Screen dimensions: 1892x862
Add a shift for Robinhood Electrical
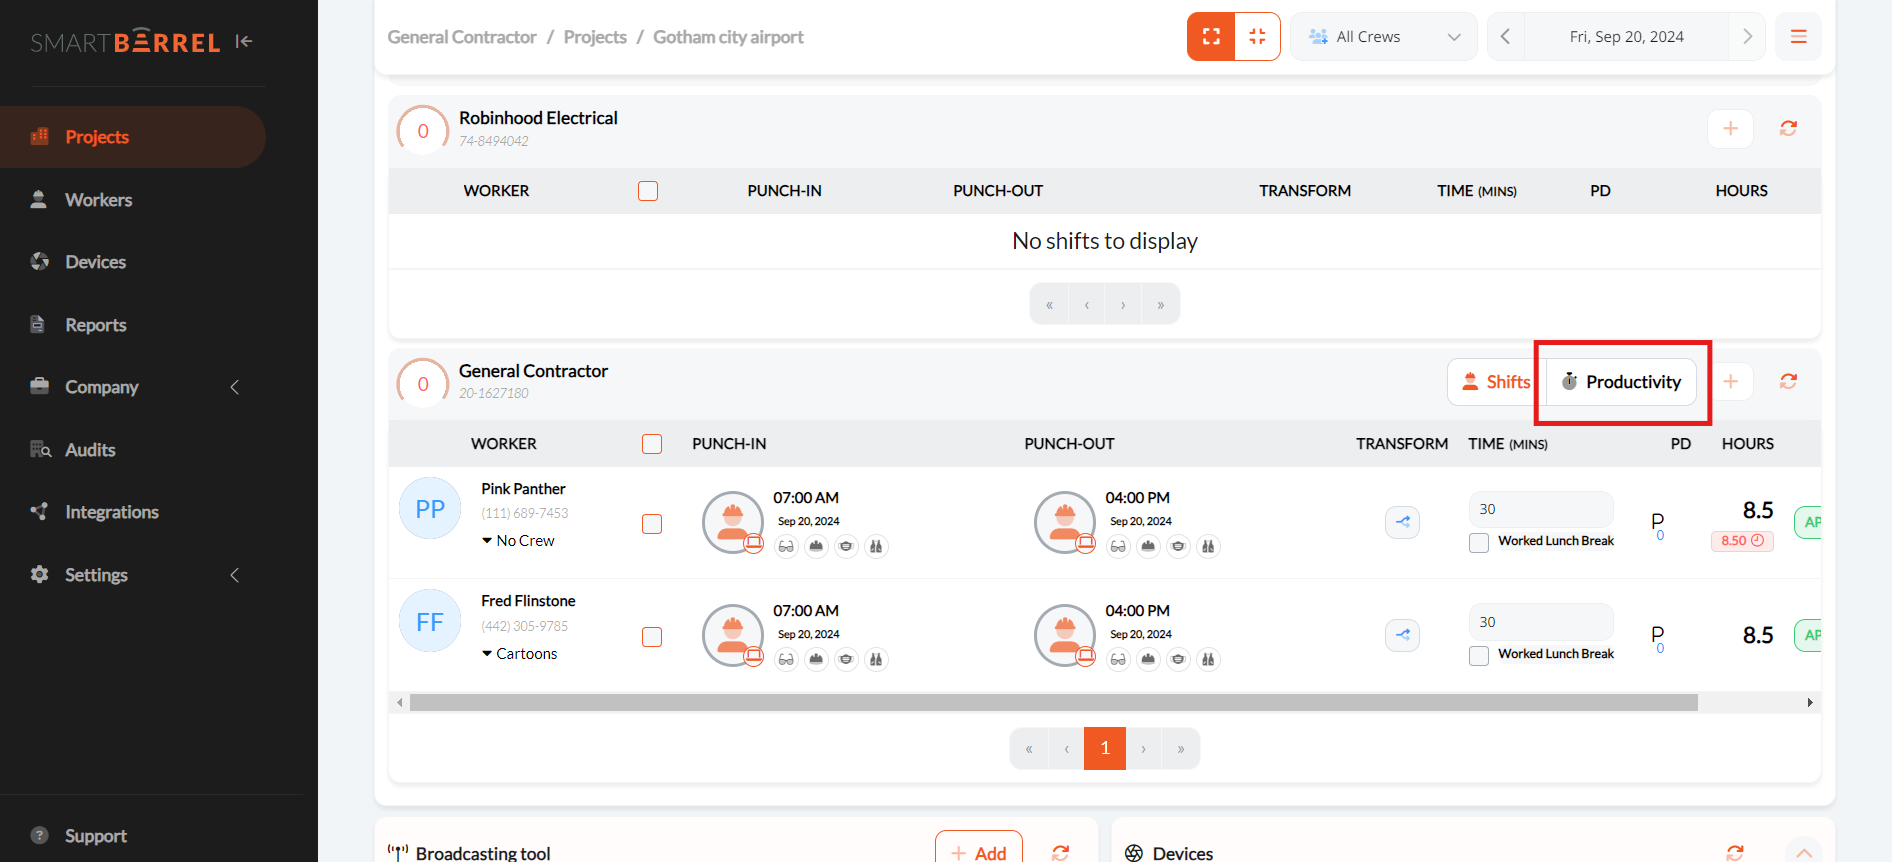click(x=1730, y=129)
